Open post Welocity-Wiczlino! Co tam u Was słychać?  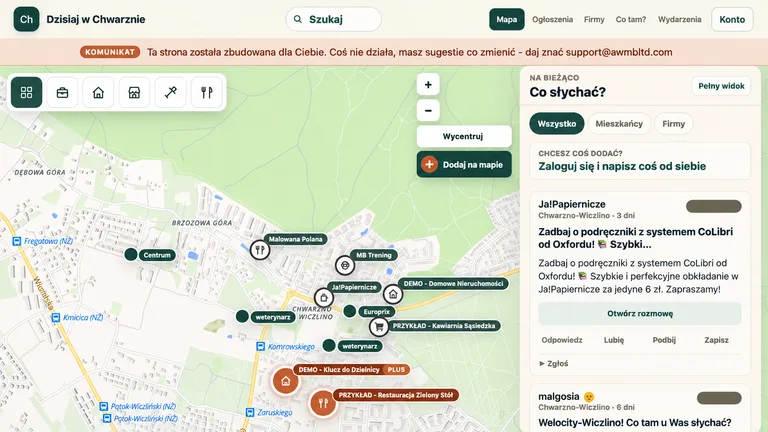[635, 422]
